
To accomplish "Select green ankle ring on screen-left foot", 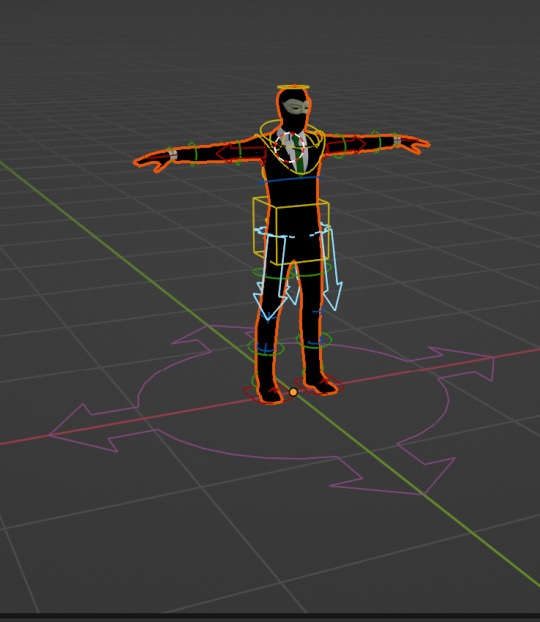I will coord(254,380).
